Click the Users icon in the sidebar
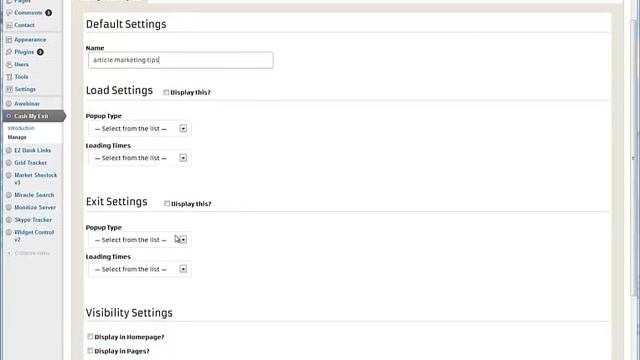640x360 pixels. [9, 64]
